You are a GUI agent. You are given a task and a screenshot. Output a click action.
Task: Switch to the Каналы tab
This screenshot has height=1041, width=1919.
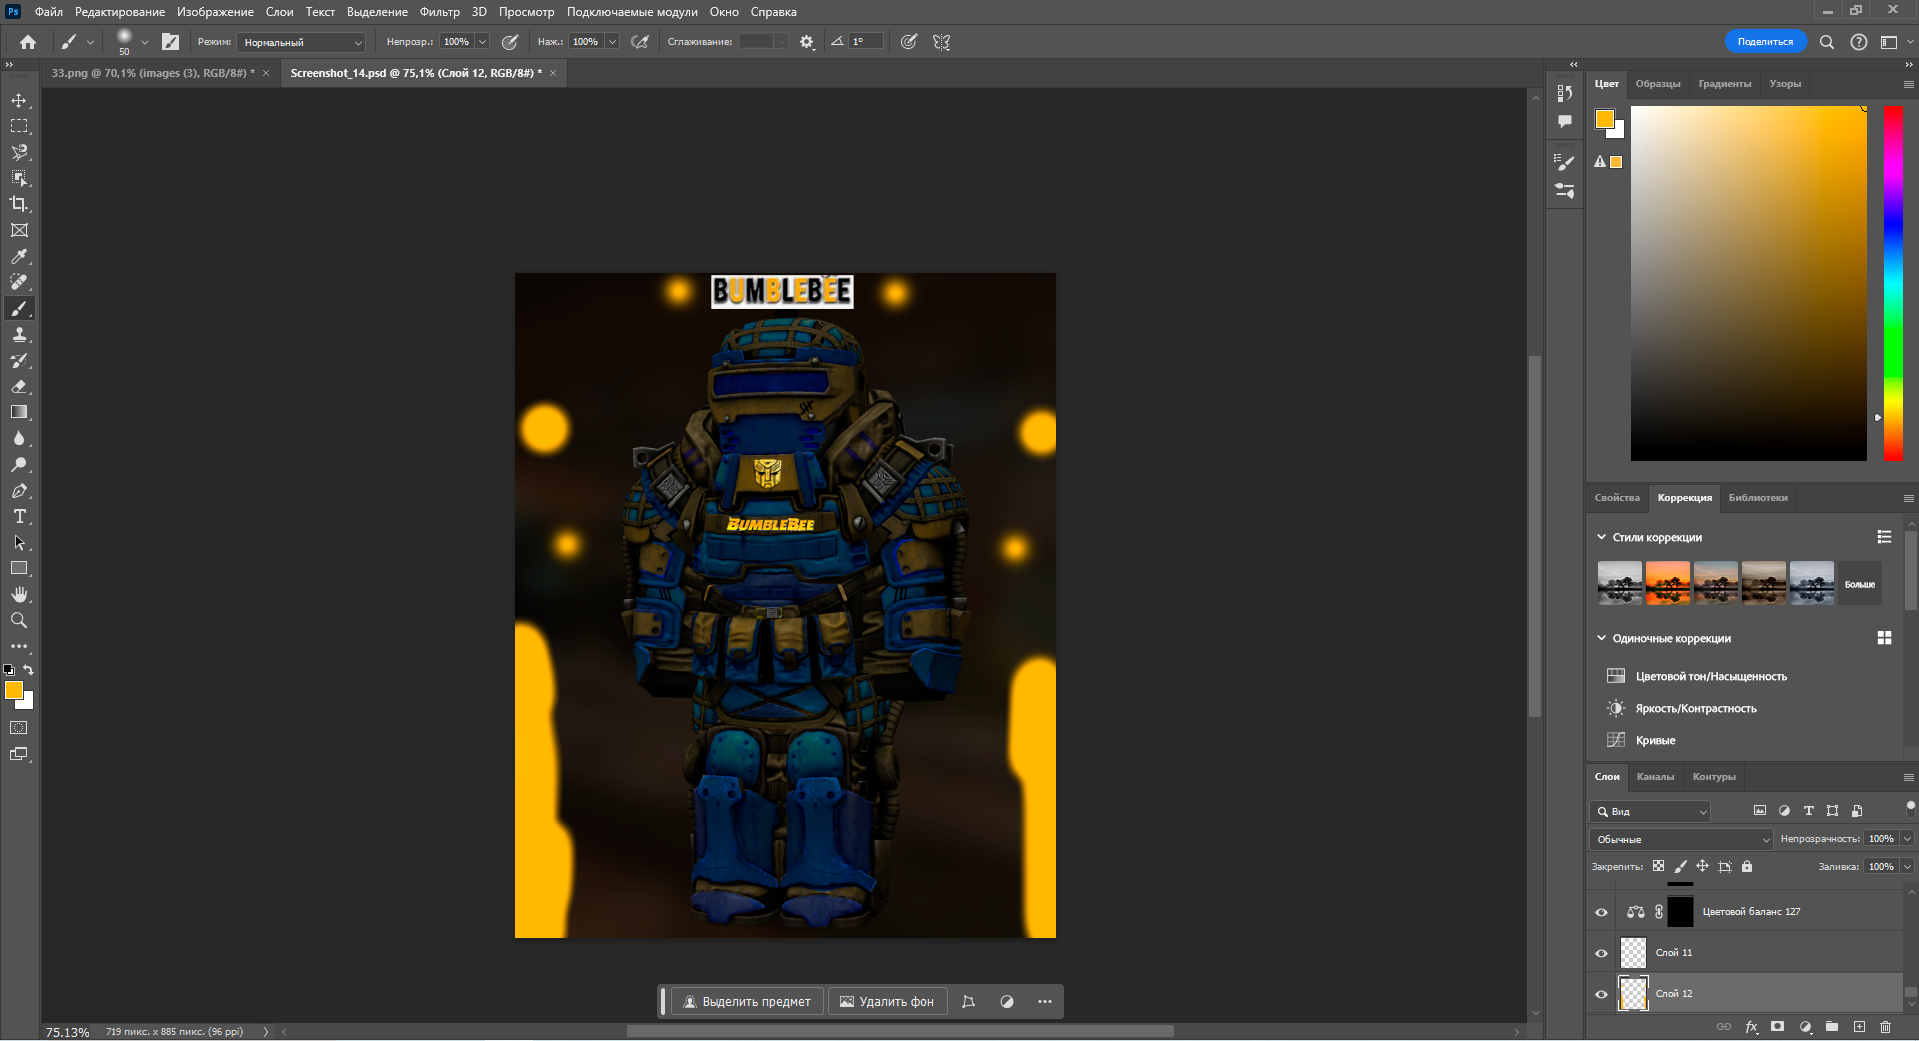(1655, 777)
